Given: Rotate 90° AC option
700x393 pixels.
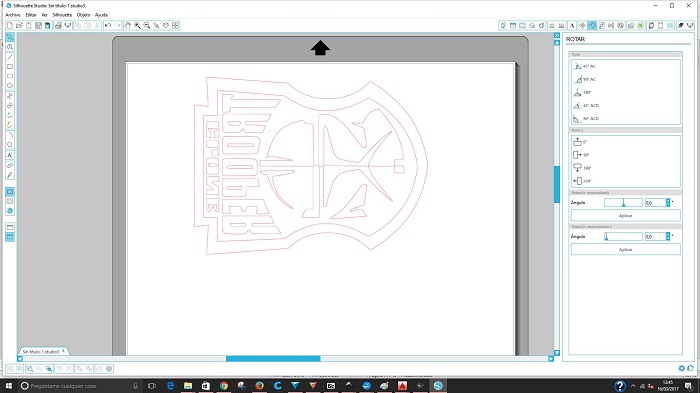Looking at the screenshot, I should tap(584, 79).
